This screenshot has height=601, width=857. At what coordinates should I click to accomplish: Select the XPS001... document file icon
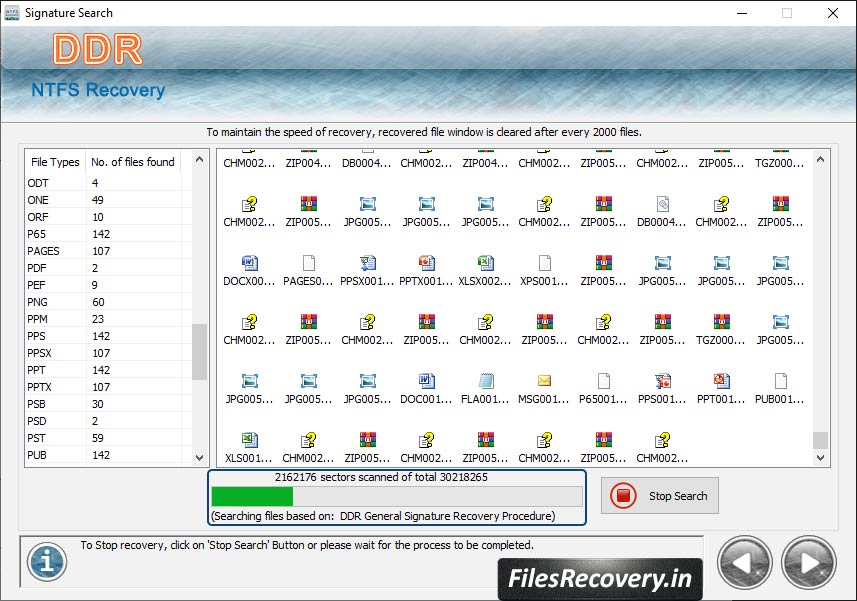[544, 263]
